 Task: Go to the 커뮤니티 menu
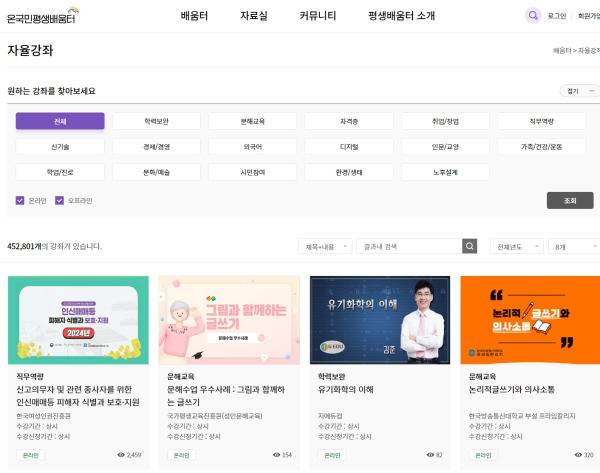[317, 16]
